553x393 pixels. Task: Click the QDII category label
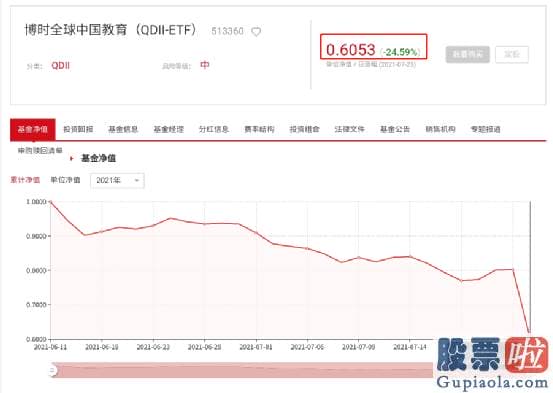click(x=61, y=66)
